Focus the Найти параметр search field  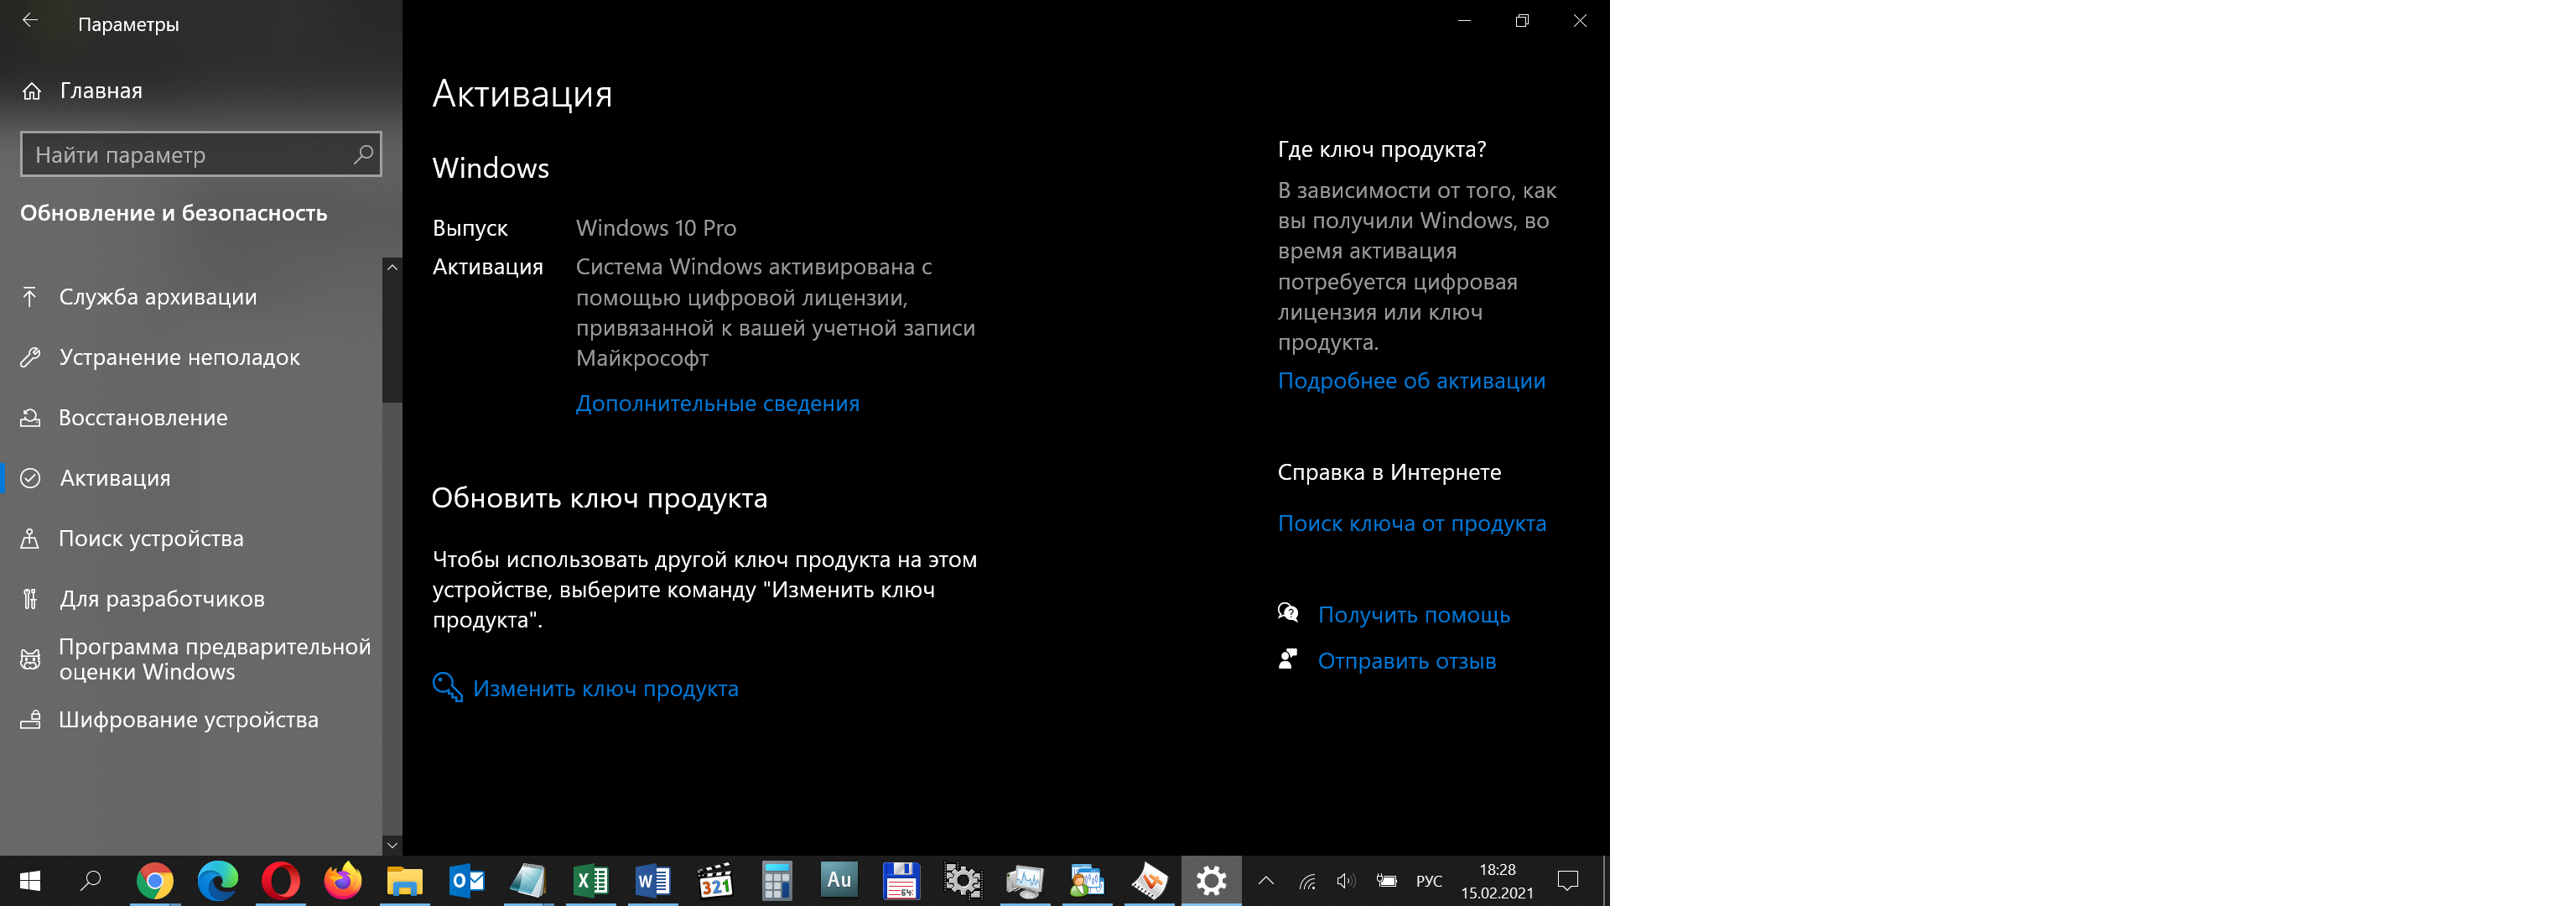click(x=201, y=154)
